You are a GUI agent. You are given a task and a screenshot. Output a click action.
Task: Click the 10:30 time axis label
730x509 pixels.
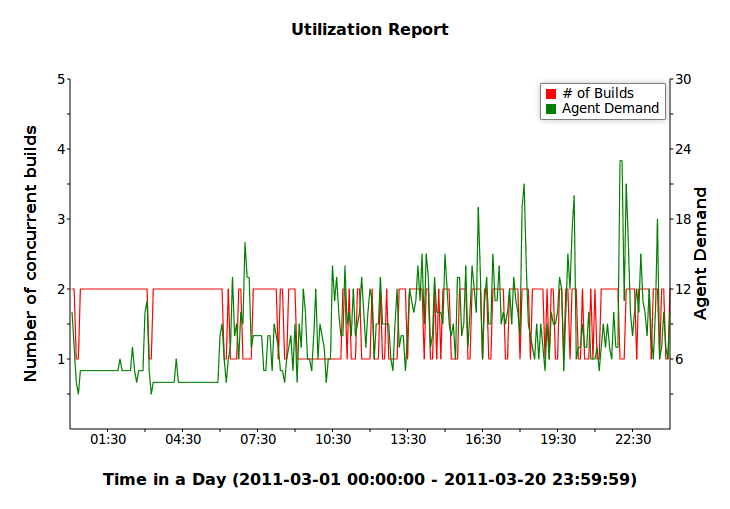pyautogui.click(x=333, y=440)
